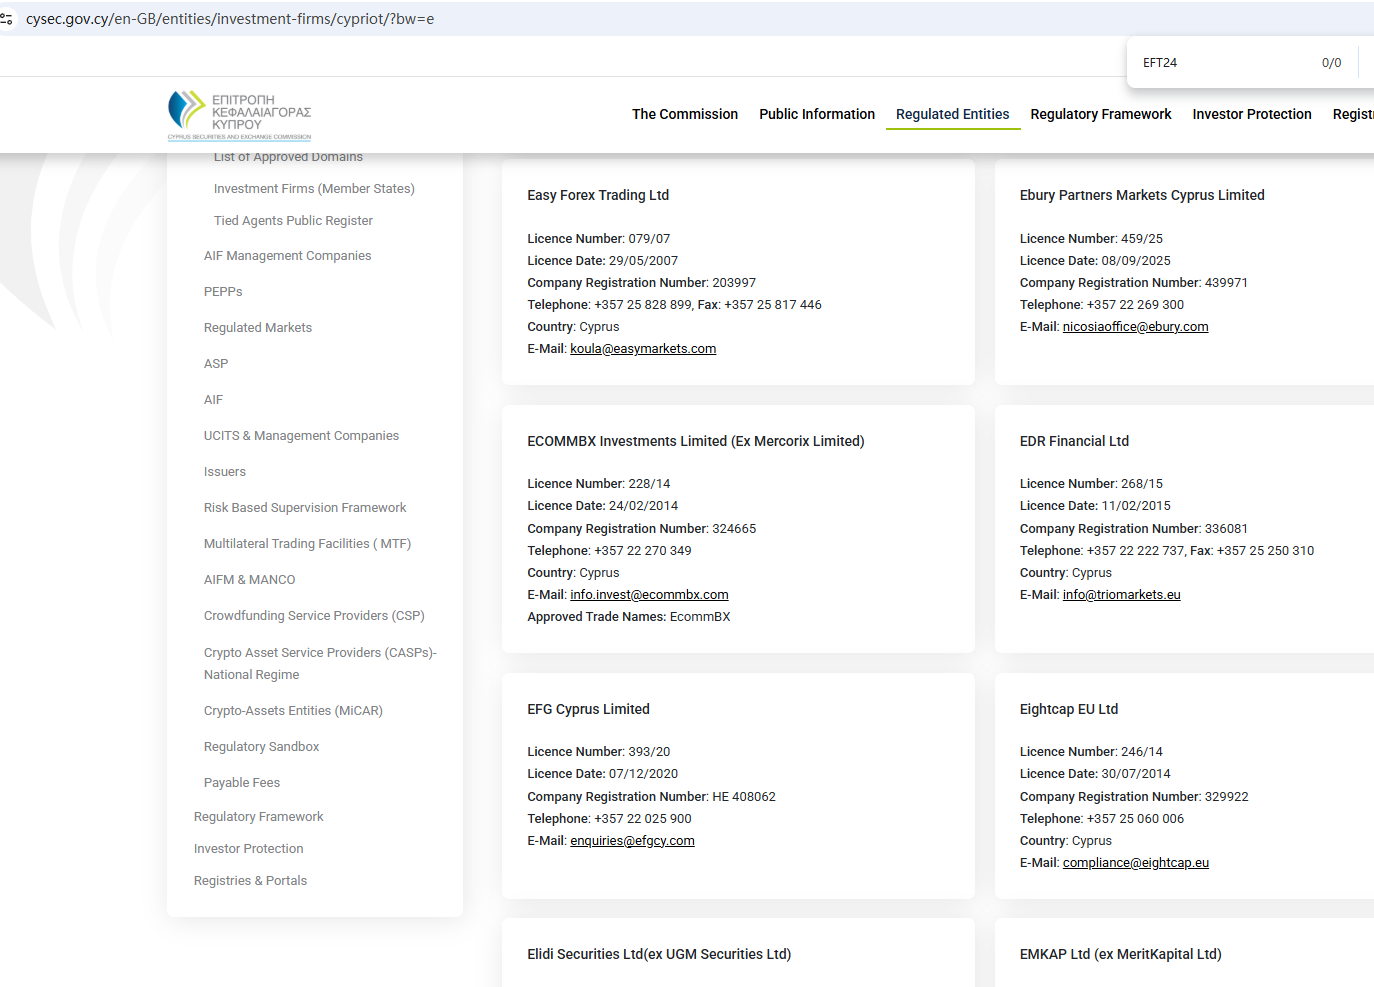Click compliance@eightcap.eu email link
This screenshot has height=987, width=1374.
click(1135, 863)
